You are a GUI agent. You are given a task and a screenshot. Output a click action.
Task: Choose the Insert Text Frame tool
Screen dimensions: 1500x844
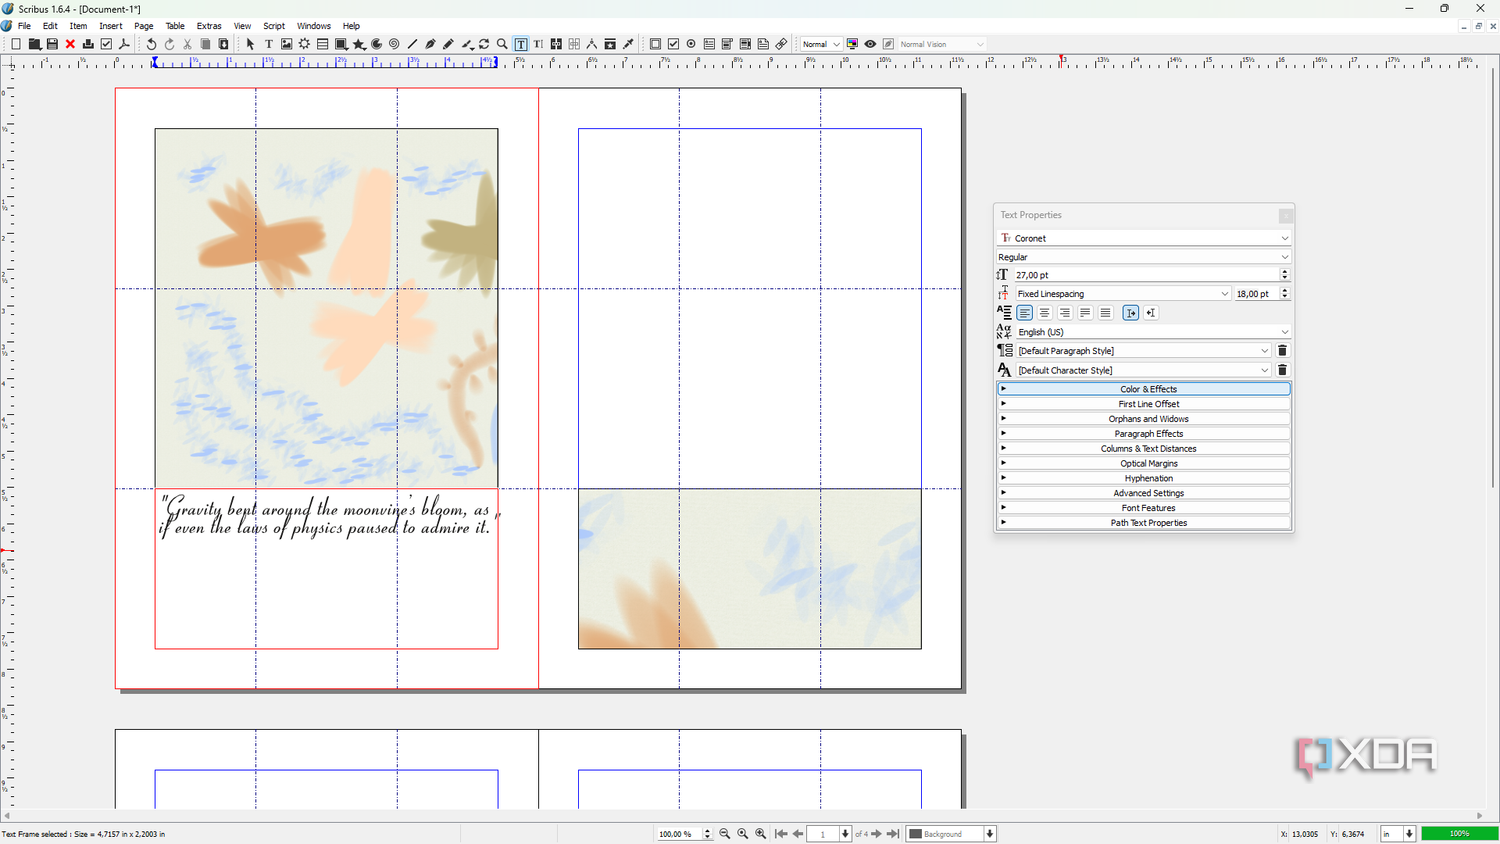tap(268, 44)
